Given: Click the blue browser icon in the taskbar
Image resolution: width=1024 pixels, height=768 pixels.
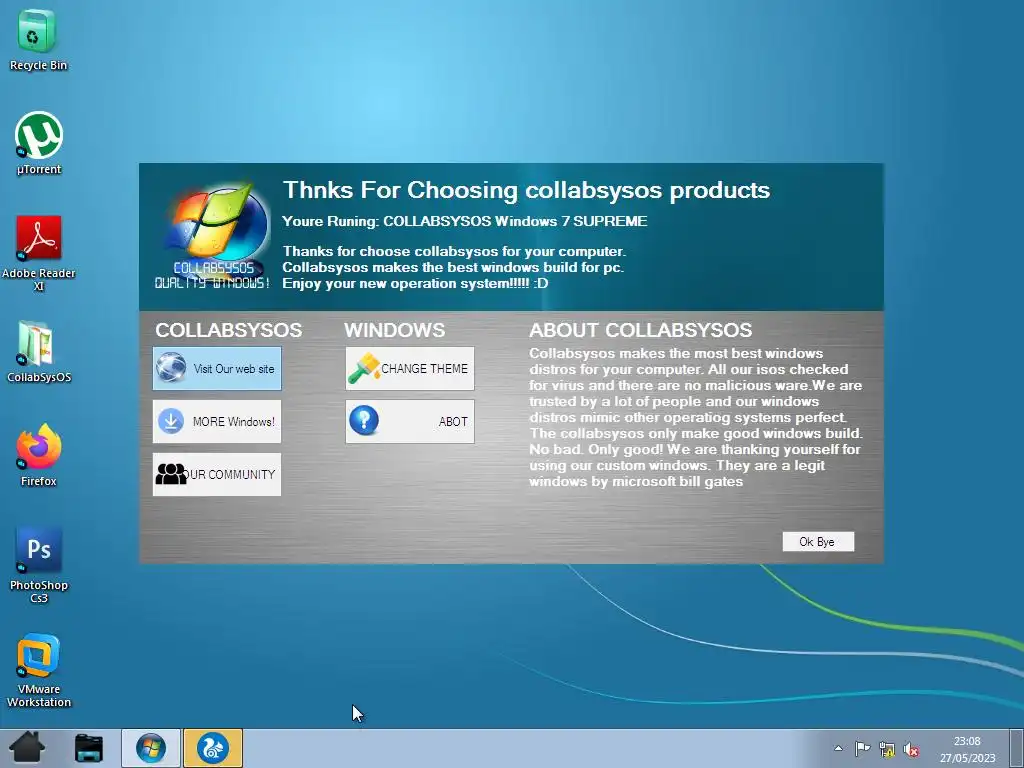Looking at the screenshot, I should coord(213,748).
